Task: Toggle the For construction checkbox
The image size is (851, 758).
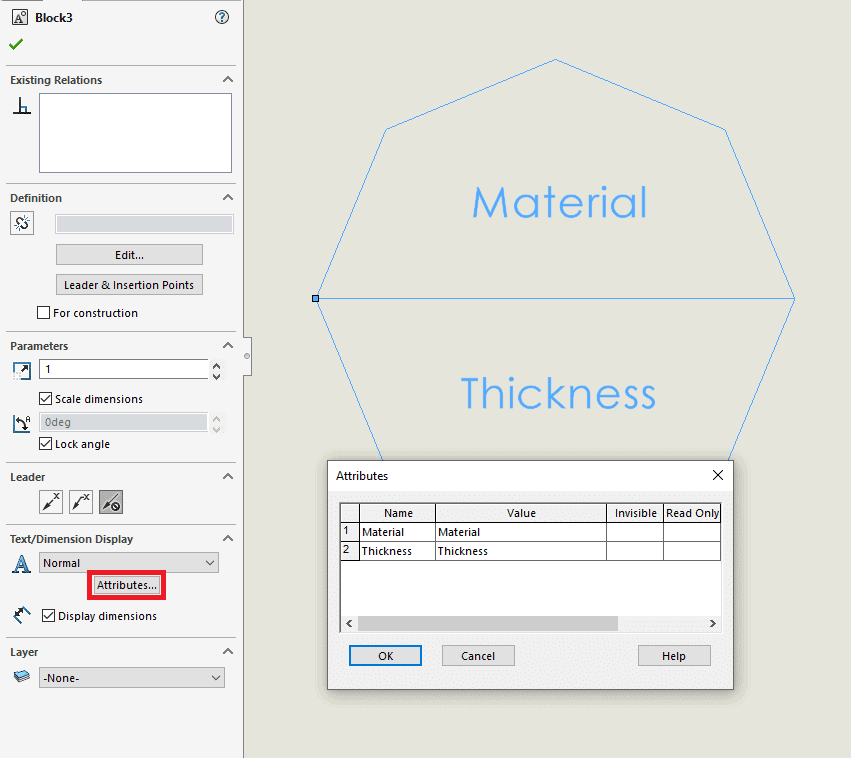Action: 43,313
